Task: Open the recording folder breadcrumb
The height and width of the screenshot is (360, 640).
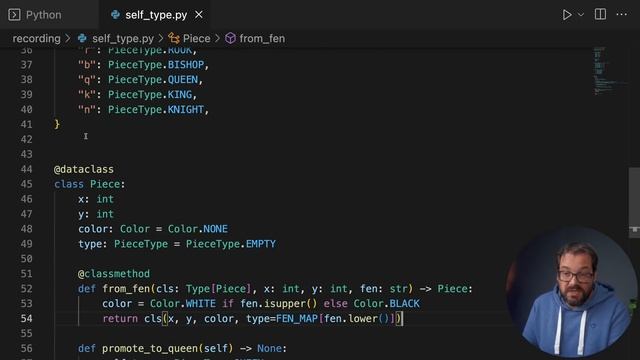Action: 36,38
